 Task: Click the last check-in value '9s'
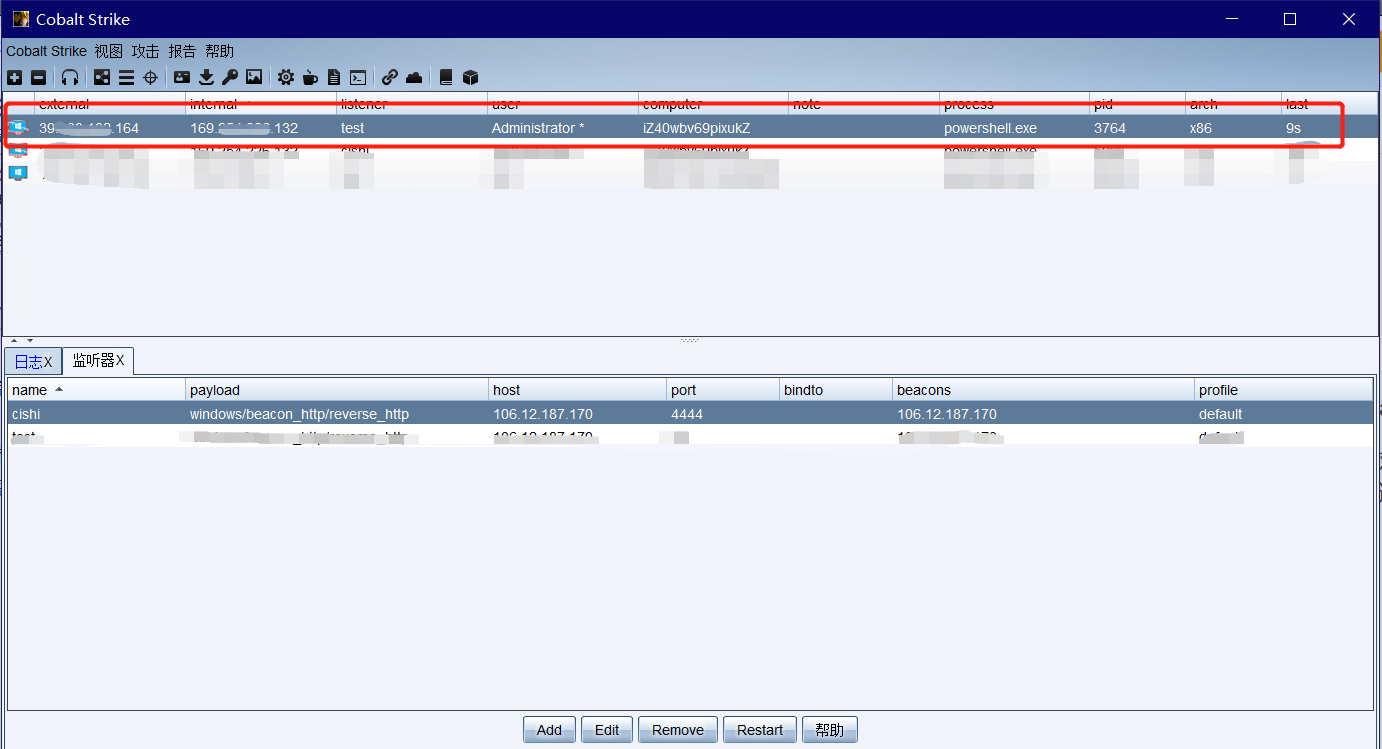[x=1293, y=128]
